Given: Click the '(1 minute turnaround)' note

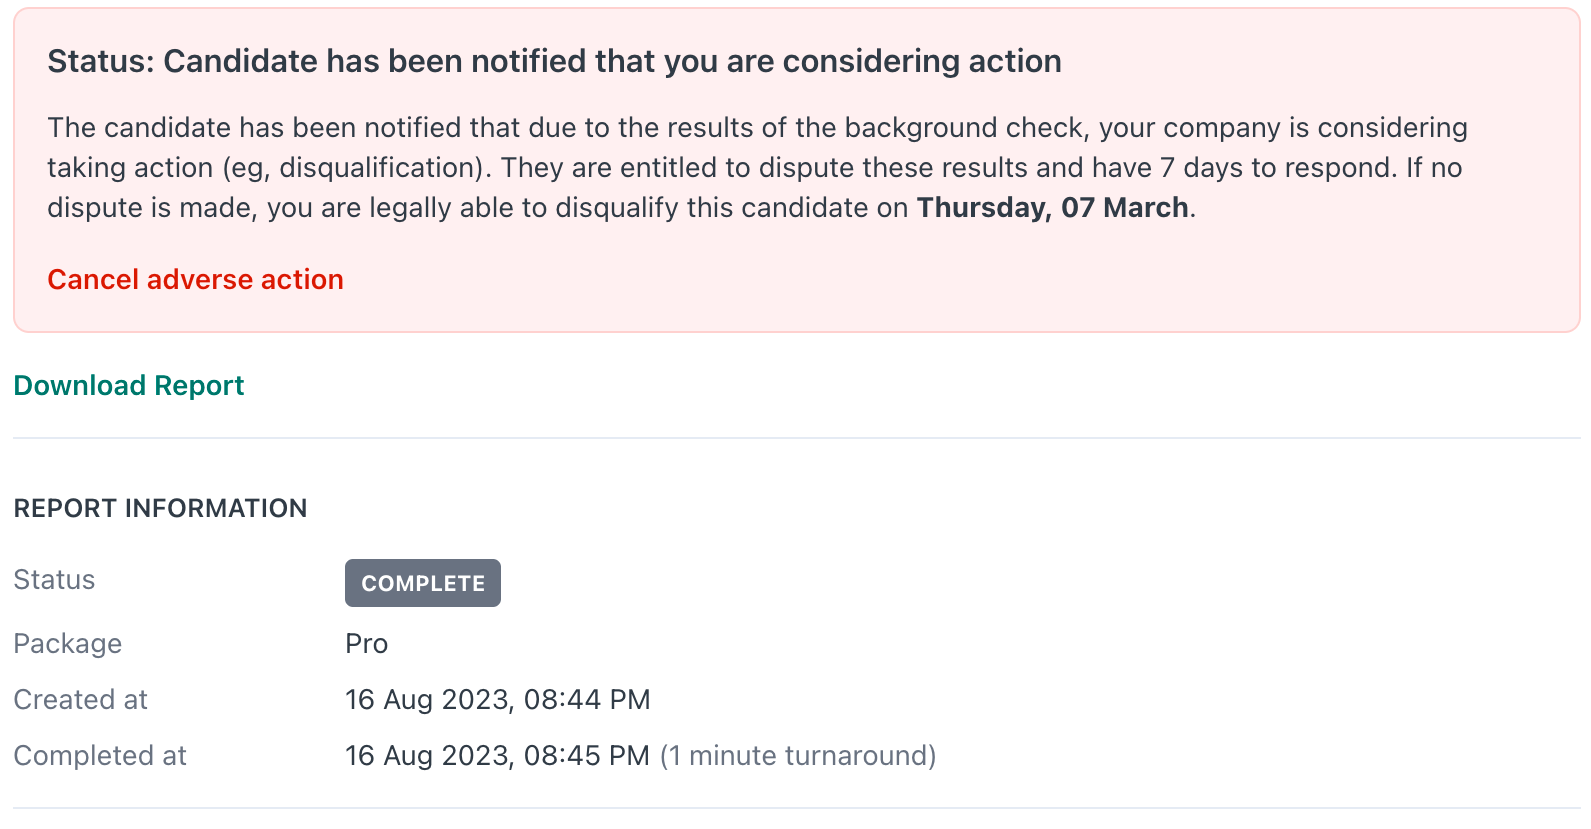Looking at the screenshot, I should [798, 756].
